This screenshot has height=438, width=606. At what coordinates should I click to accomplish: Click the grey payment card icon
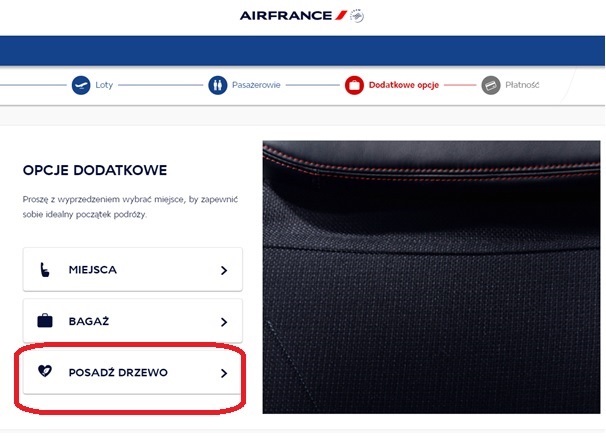point(490,85)
